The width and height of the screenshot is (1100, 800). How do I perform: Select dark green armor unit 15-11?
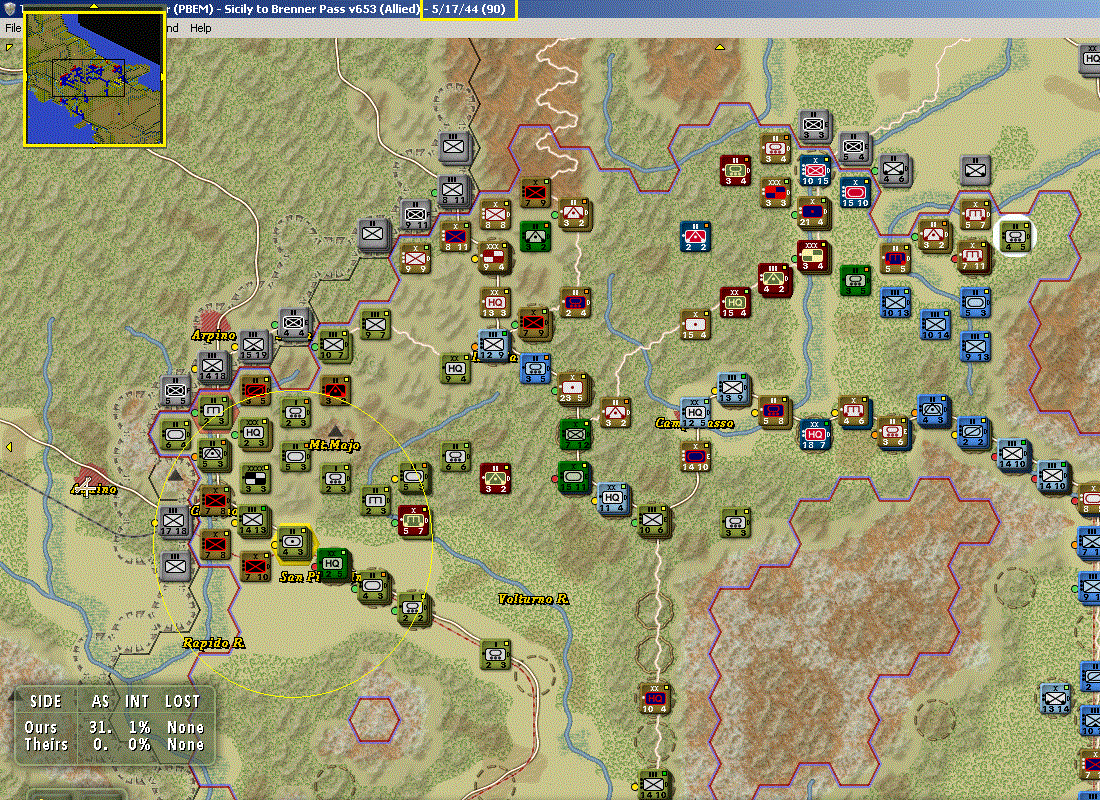pos(573,478)
